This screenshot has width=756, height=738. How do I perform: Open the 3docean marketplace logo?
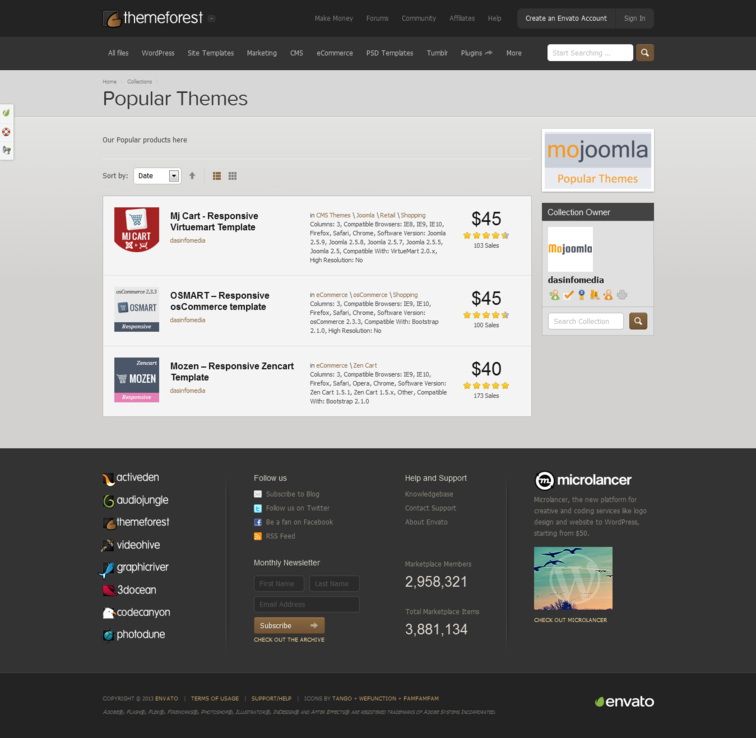(129, 590)
